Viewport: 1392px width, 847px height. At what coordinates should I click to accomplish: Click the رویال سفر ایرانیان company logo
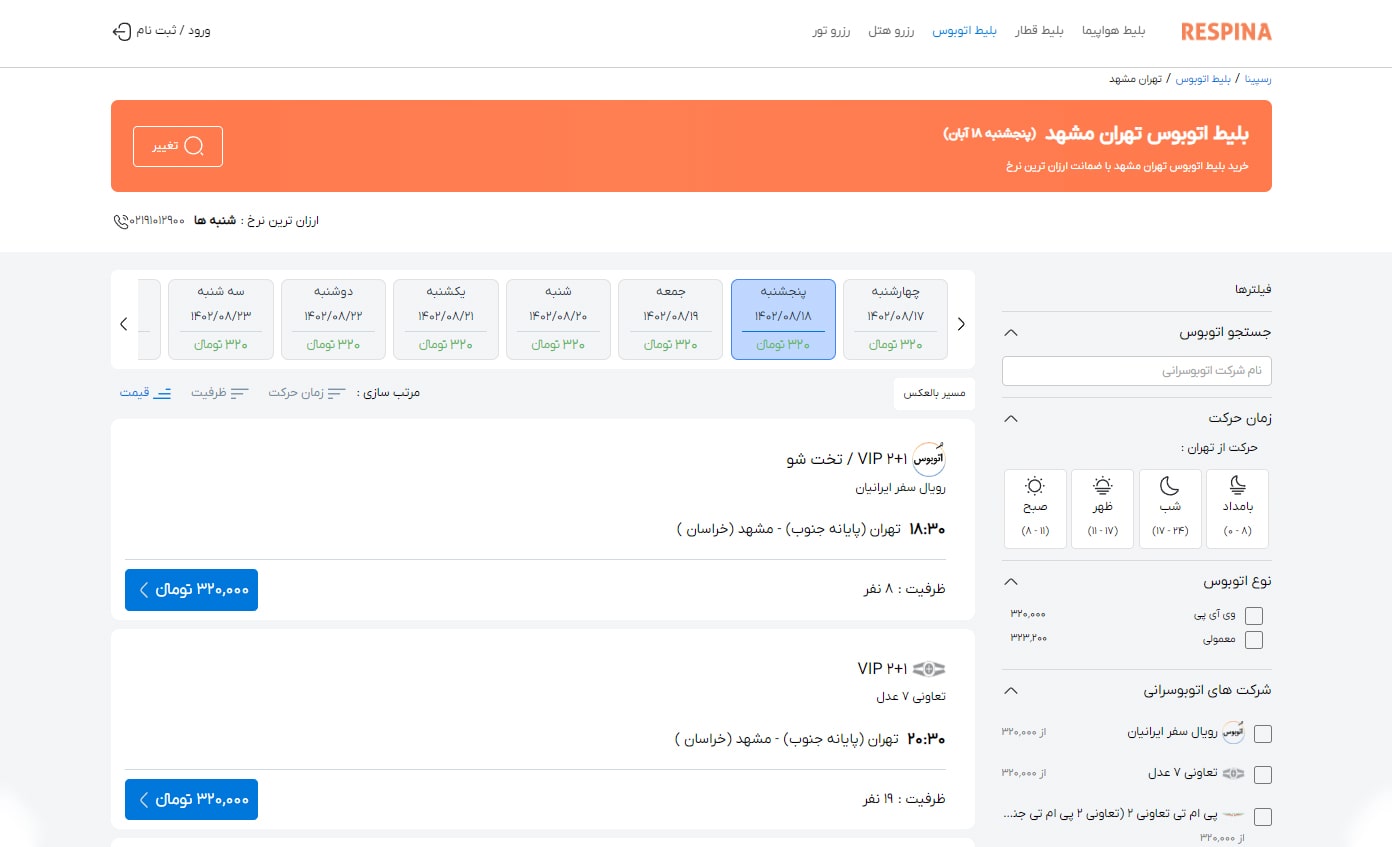click(1233, 732)
